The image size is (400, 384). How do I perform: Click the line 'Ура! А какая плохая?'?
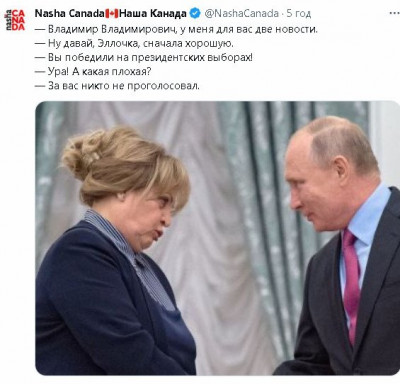tap(93, 72)
